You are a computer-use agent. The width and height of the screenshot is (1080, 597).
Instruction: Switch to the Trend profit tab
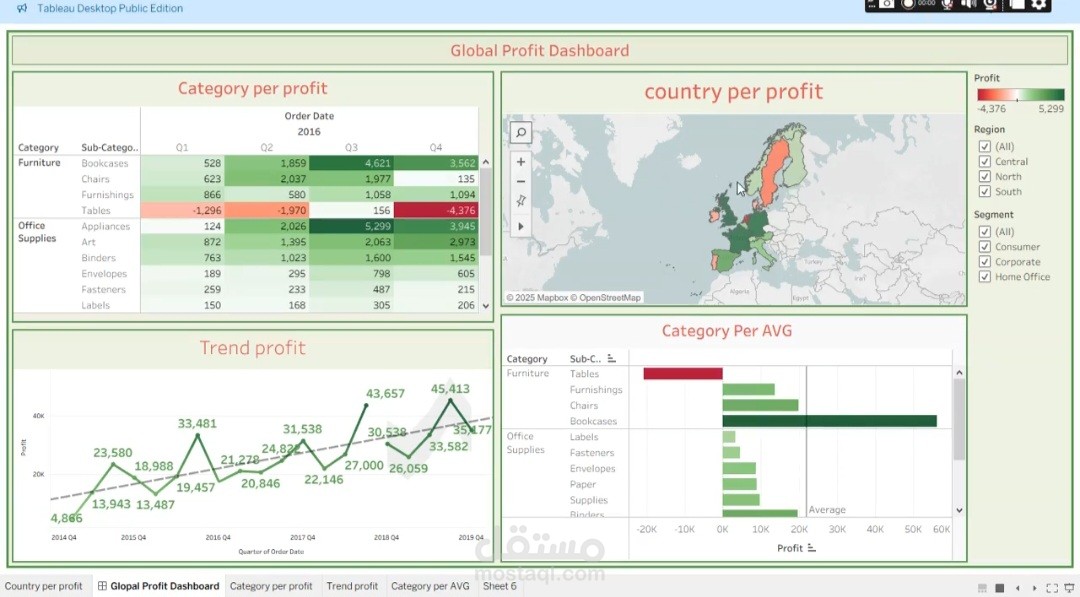tap(352, 586)
